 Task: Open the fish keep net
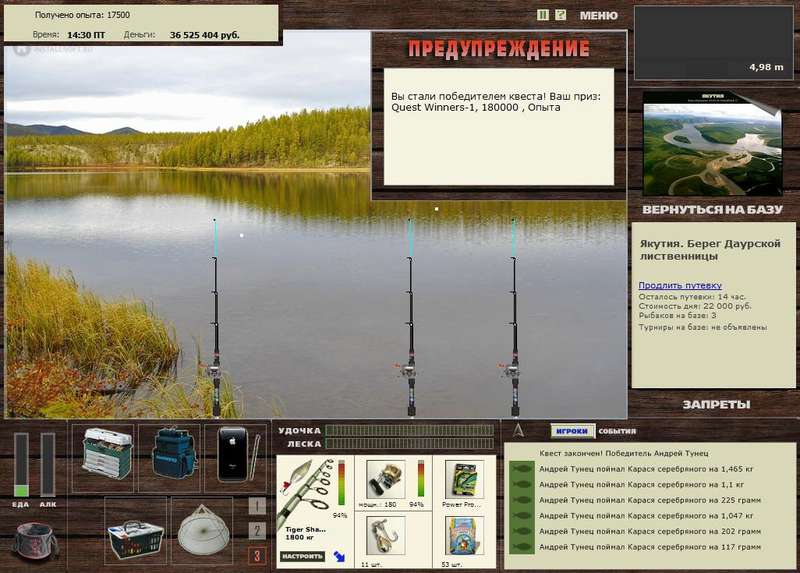tap(203, 530)
